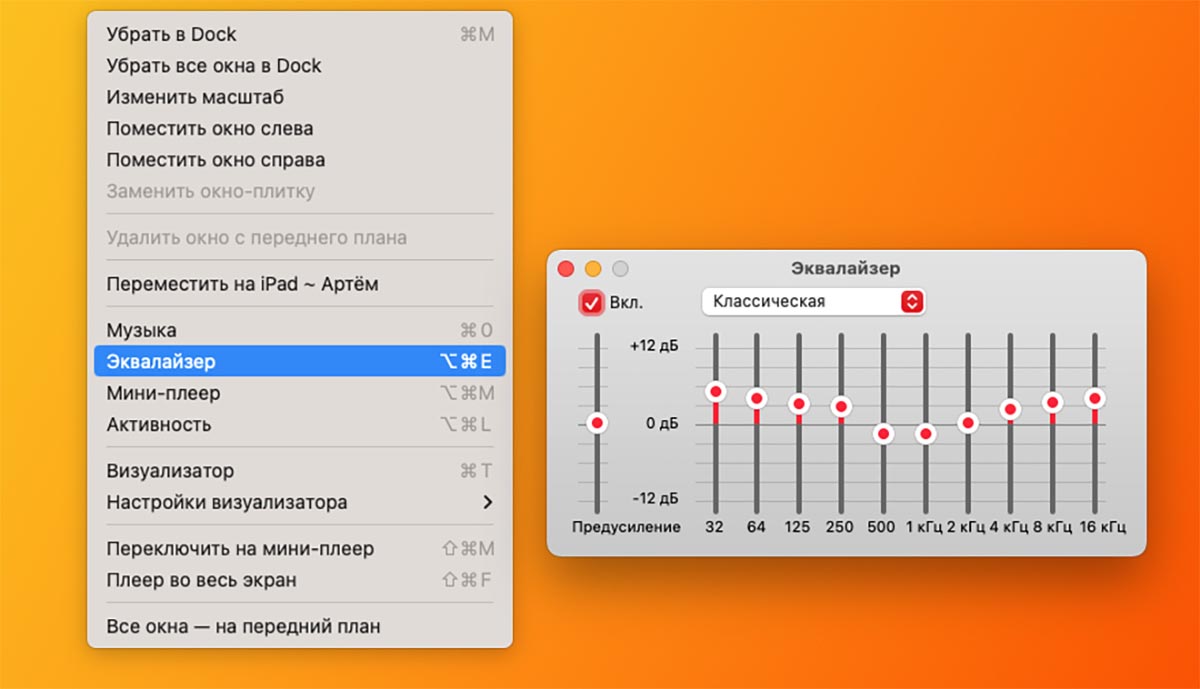
Task: Click the 32 Hz band slider knob
Action: [x=715, y=391]
